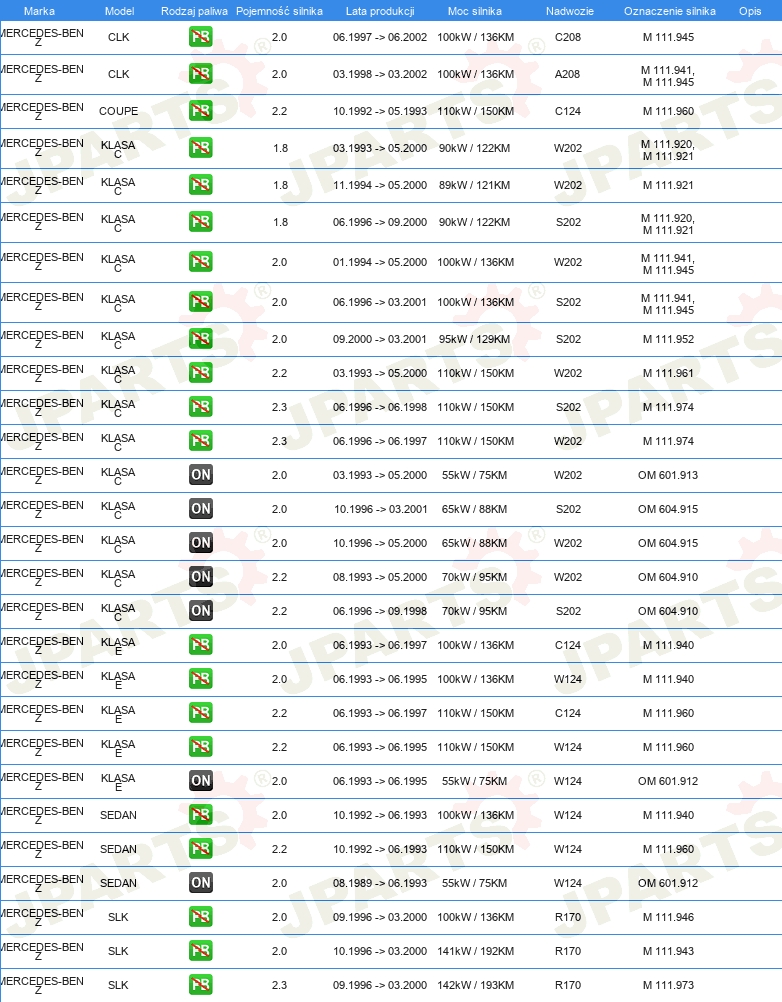The image size is (782, 1002).
Task: Select power value 141kW / 192KM
Action: click(475, 951)
